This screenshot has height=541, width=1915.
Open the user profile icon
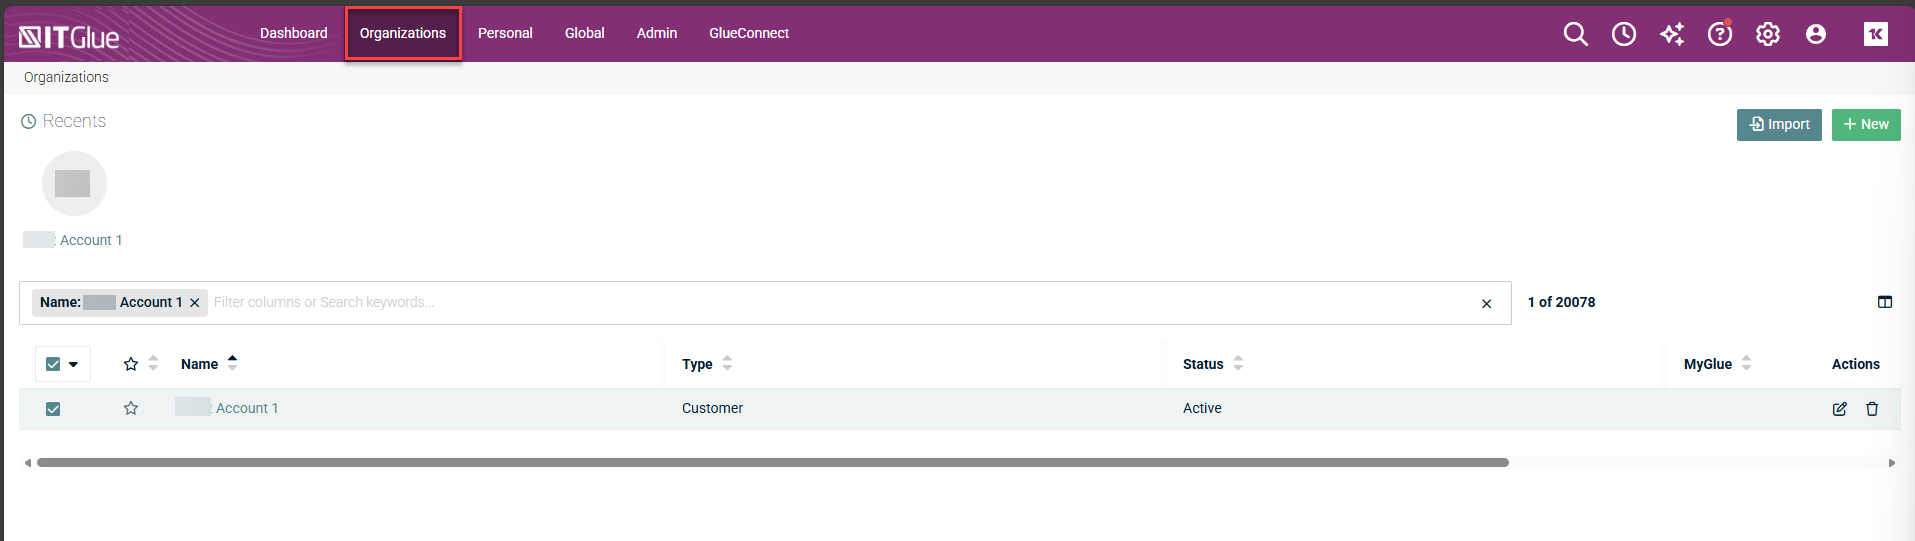pyautogui.click(x=1815, y=34)
